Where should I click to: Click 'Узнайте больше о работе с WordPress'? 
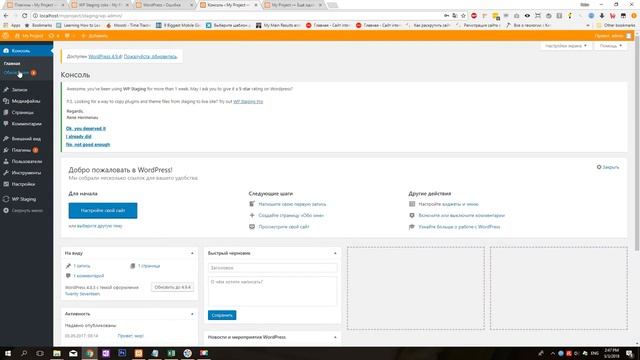[x=459, y=227]
